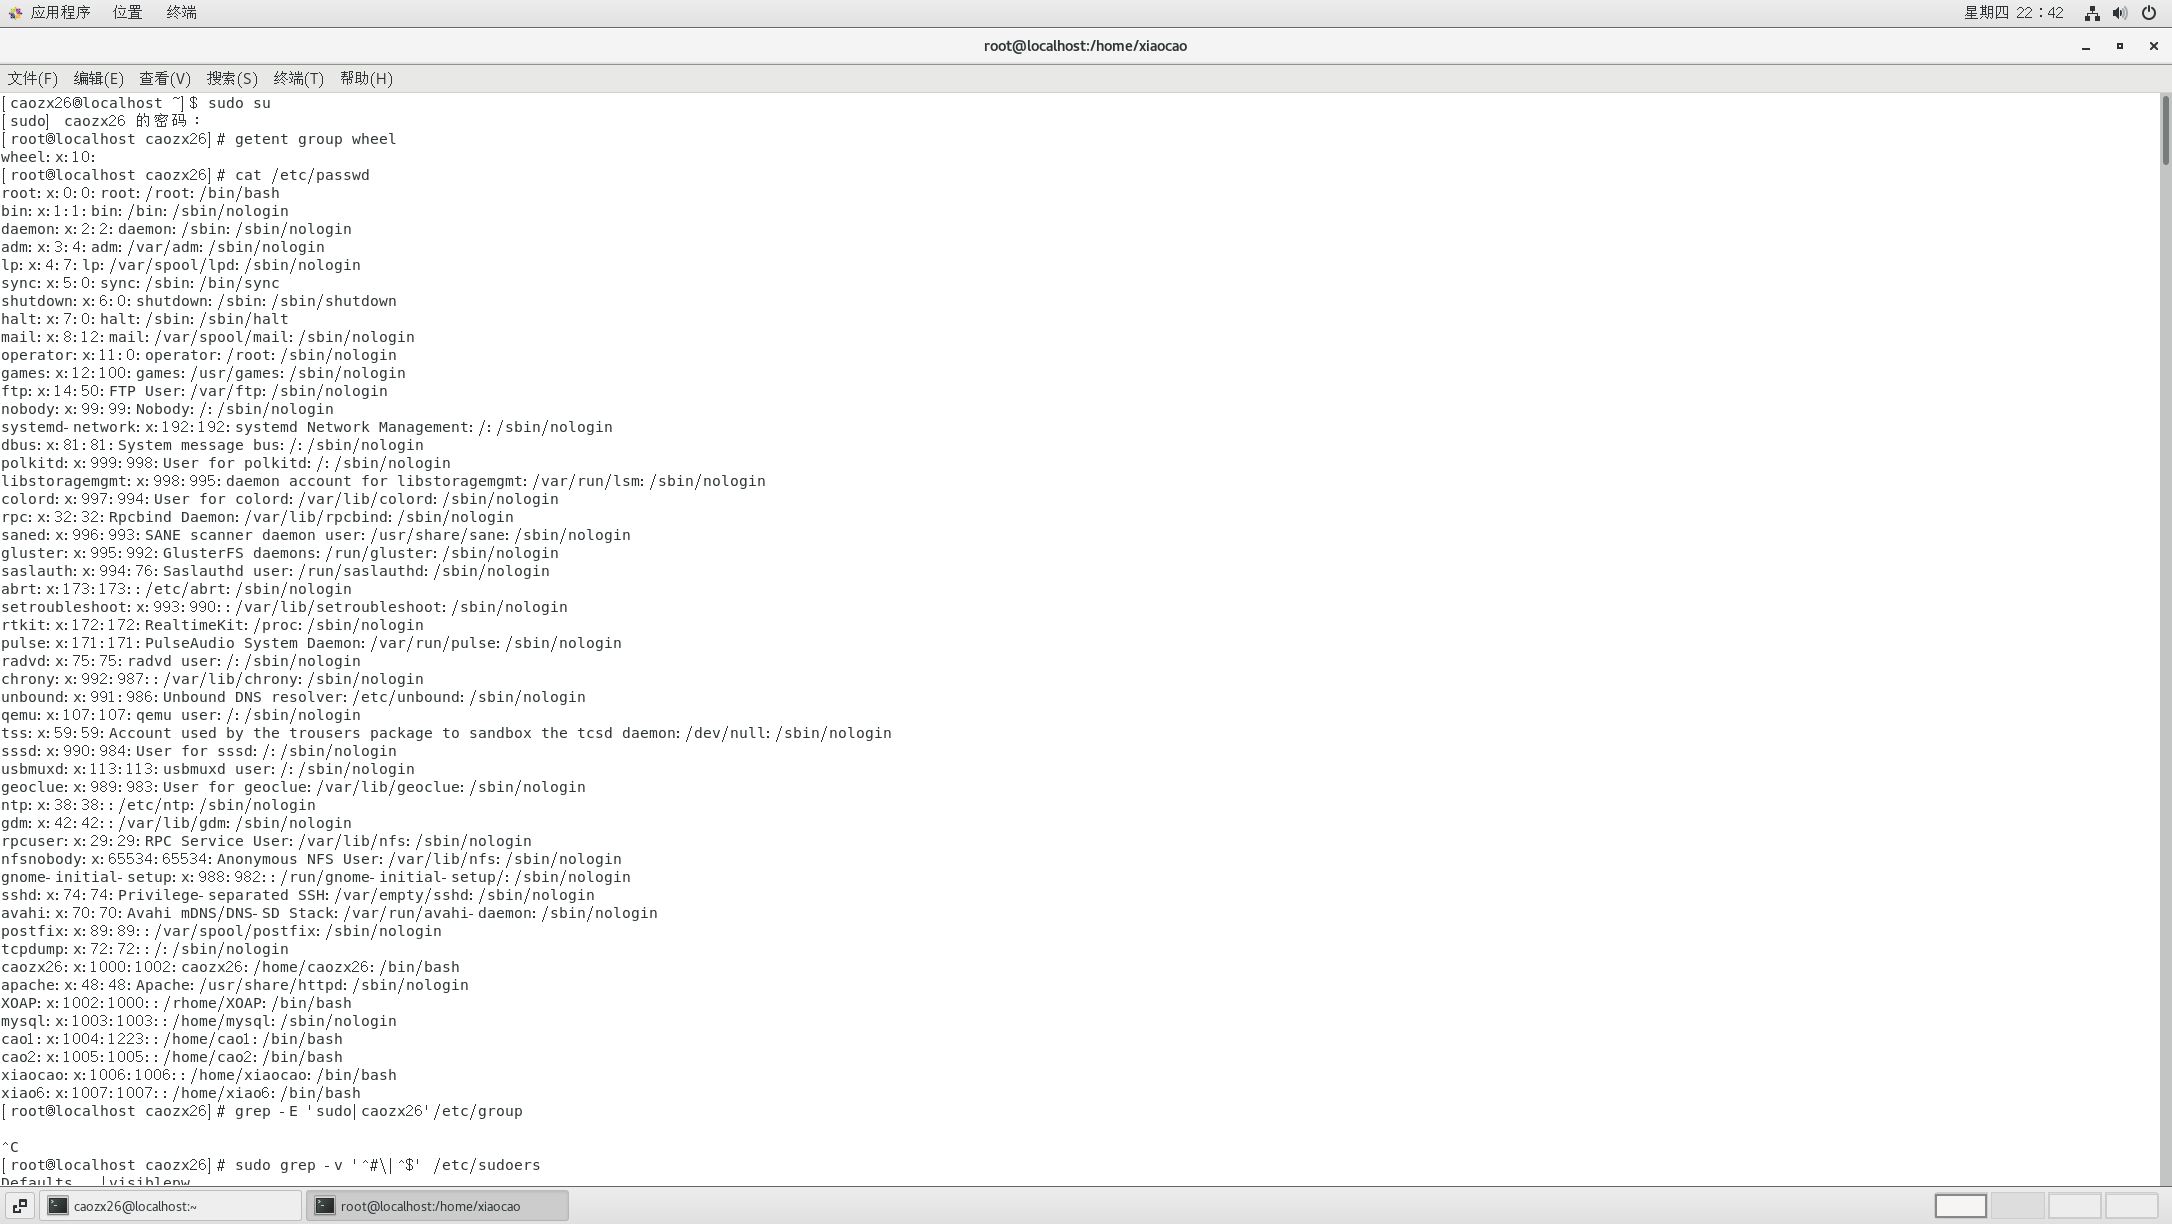
Task: Click terminal icon of root@localhost task
Action: [x=325, y=1206]
